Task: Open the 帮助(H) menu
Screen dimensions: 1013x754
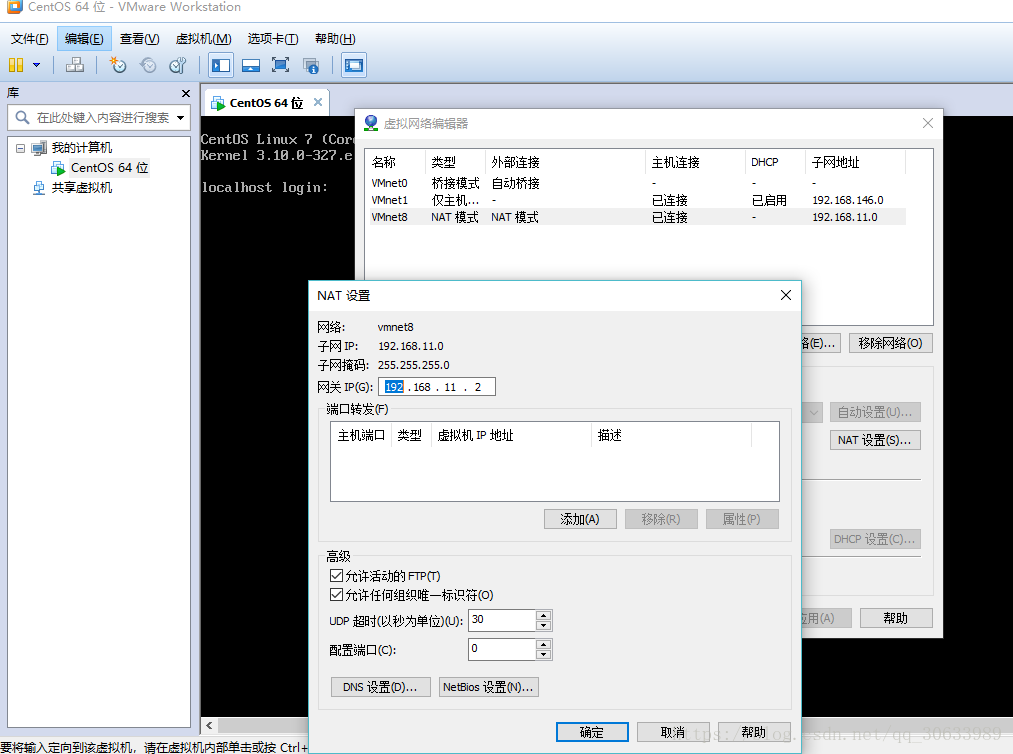Action: pyautogui.click(x=335, y=39)
